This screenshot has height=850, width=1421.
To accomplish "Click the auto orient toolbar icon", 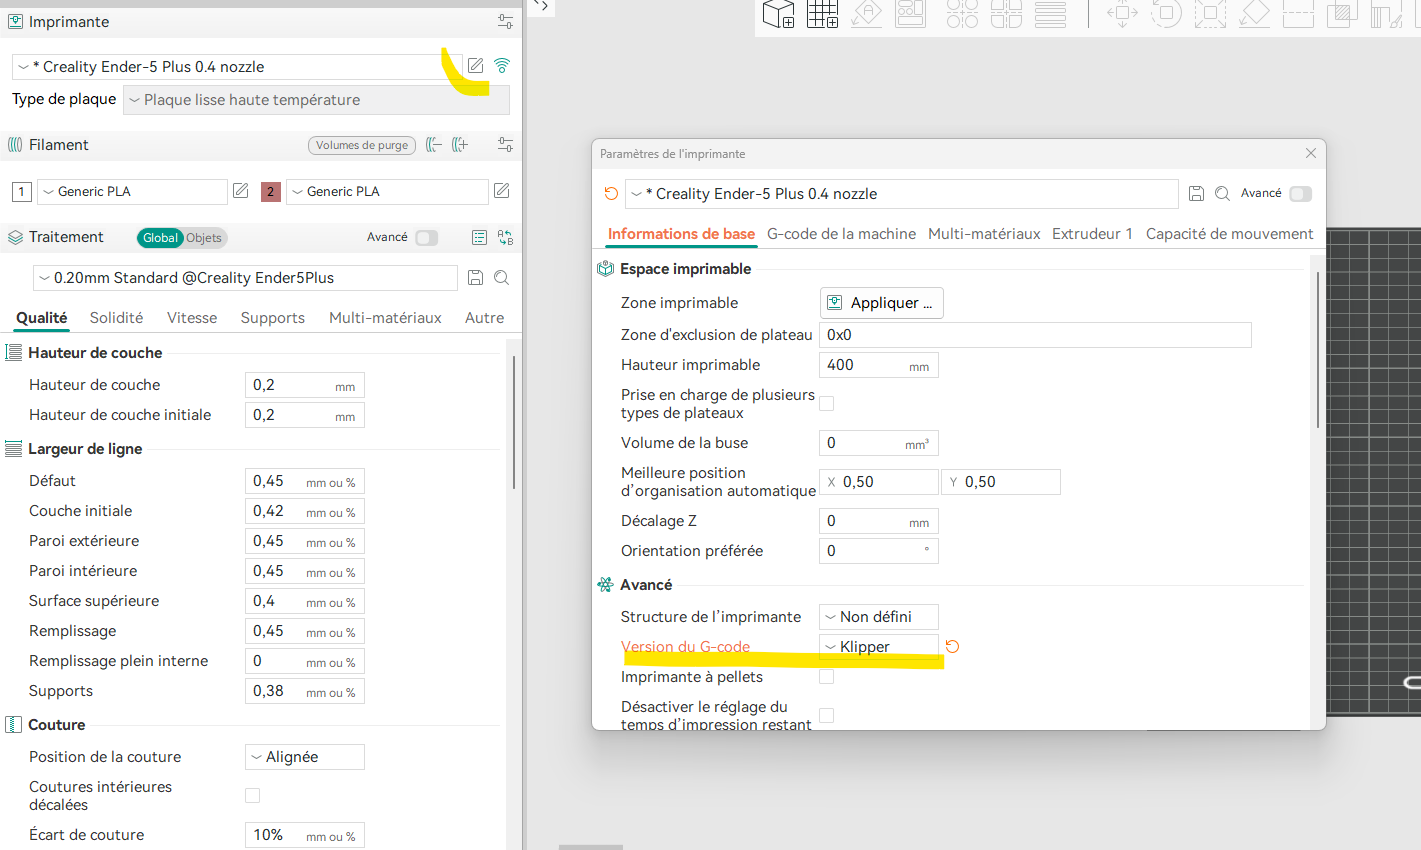I will 866,14.
